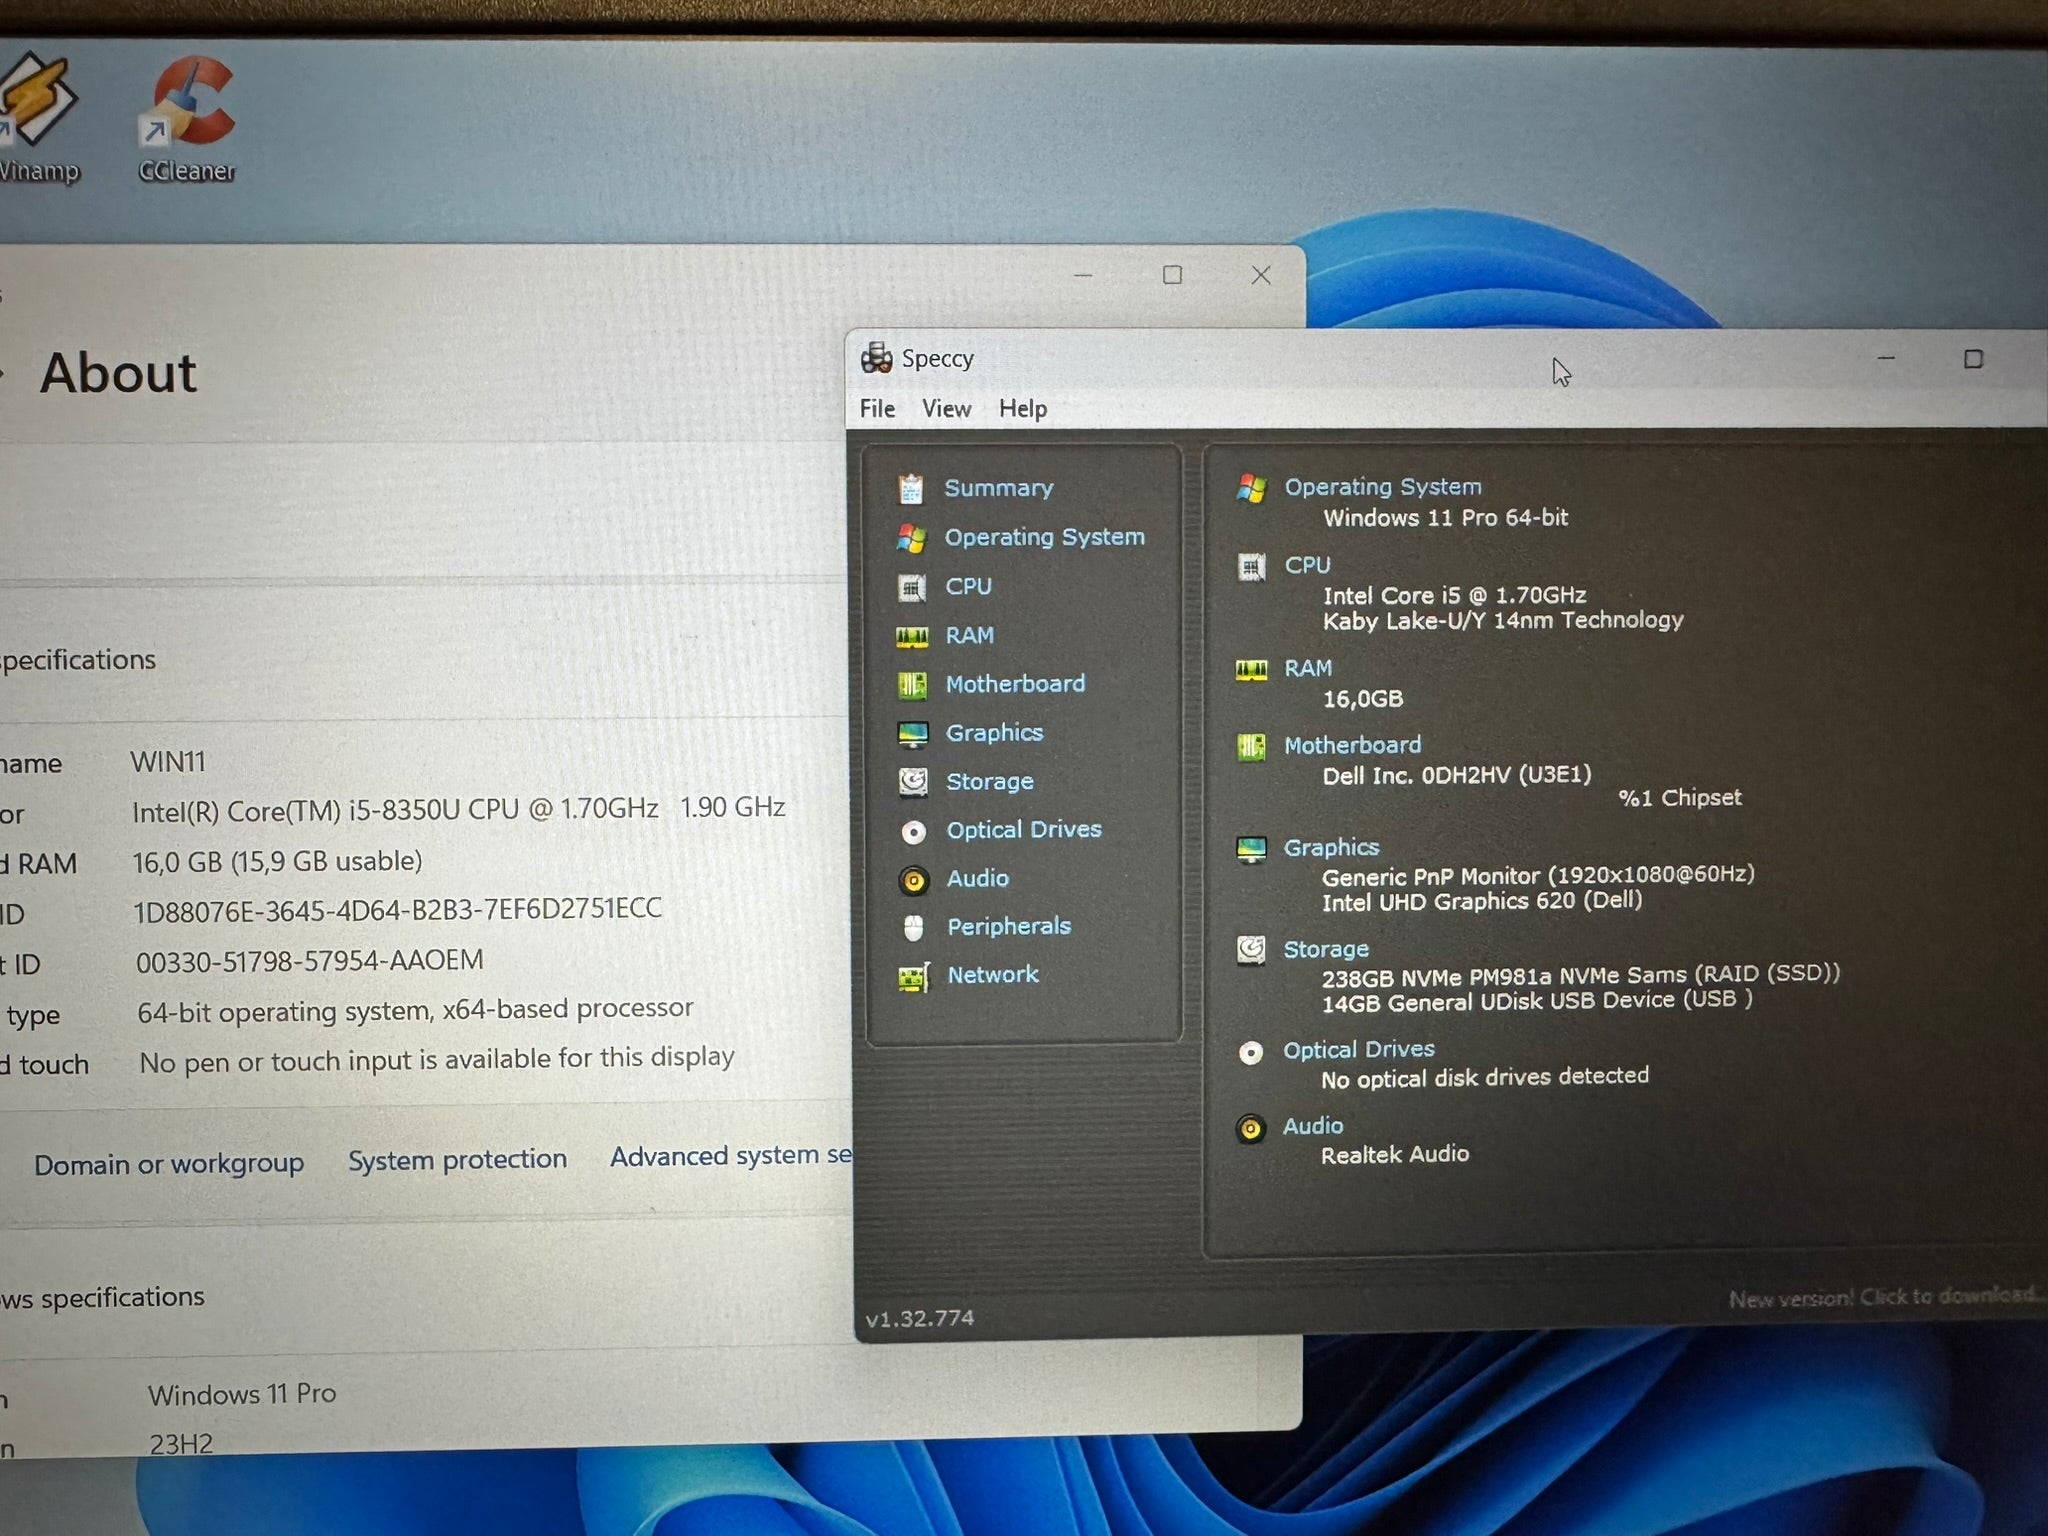Screen dimensions: 2048x1536
Task: Select the Motherboard label in the sidebar
Action: pyautogui.click(x=1015, y=684)
